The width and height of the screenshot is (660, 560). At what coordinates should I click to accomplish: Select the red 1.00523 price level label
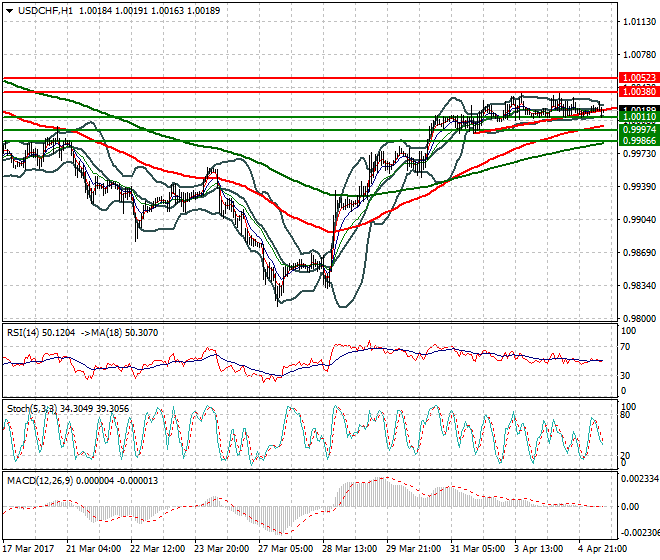click(x=639, y=77)
